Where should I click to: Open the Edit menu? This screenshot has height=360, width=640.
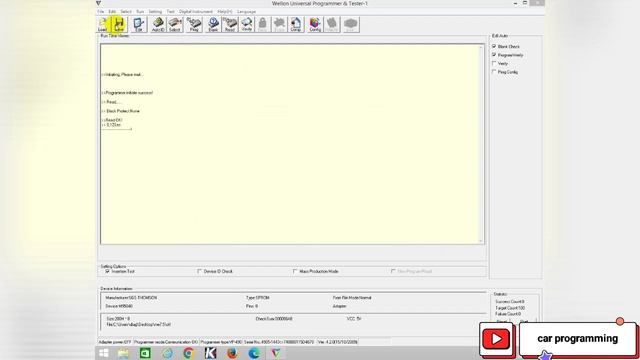pyautogui.click(x=112, y=11)
